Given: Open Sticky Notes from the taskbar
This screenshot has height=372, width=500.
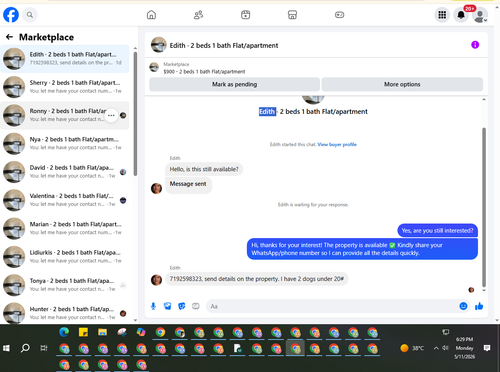Looking at the screenshot, I should click(x=83, y=332).
